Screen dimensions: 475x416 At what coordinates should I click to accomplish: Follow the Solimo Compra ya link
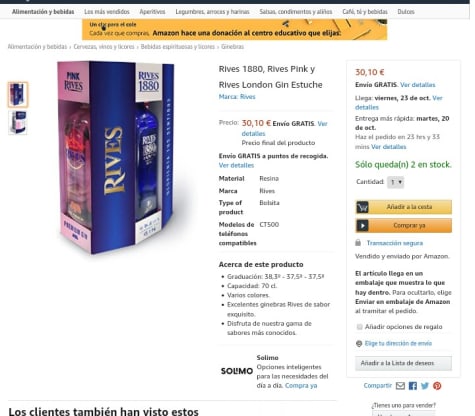pyautogui.click(x=301, y=386)
